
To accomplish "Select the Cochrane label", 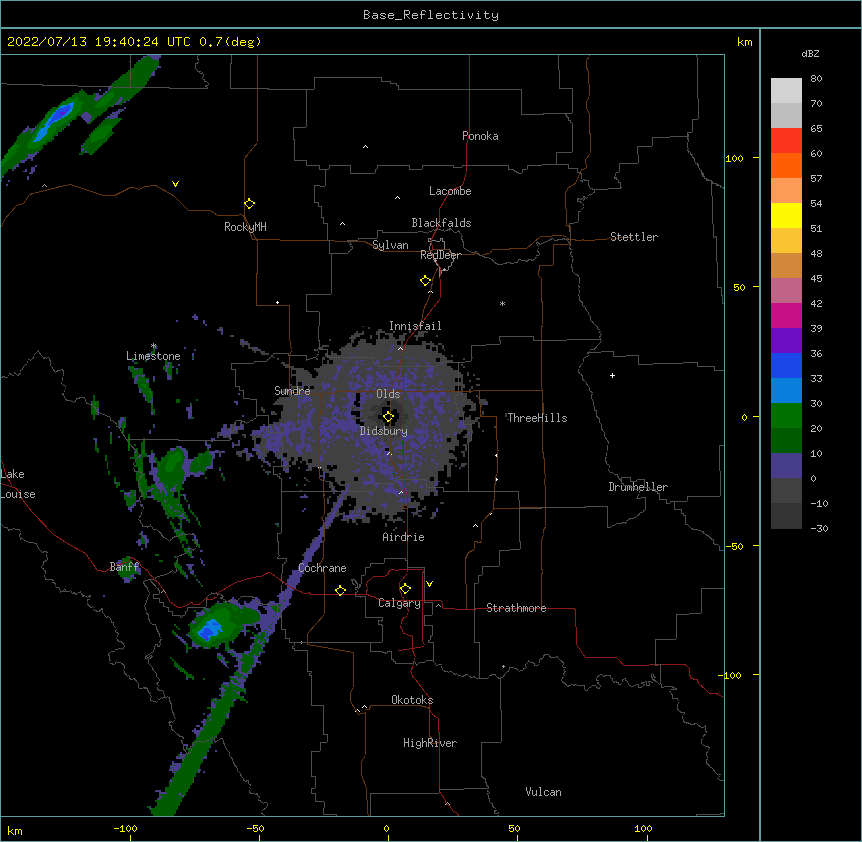I will click(322, 568).
